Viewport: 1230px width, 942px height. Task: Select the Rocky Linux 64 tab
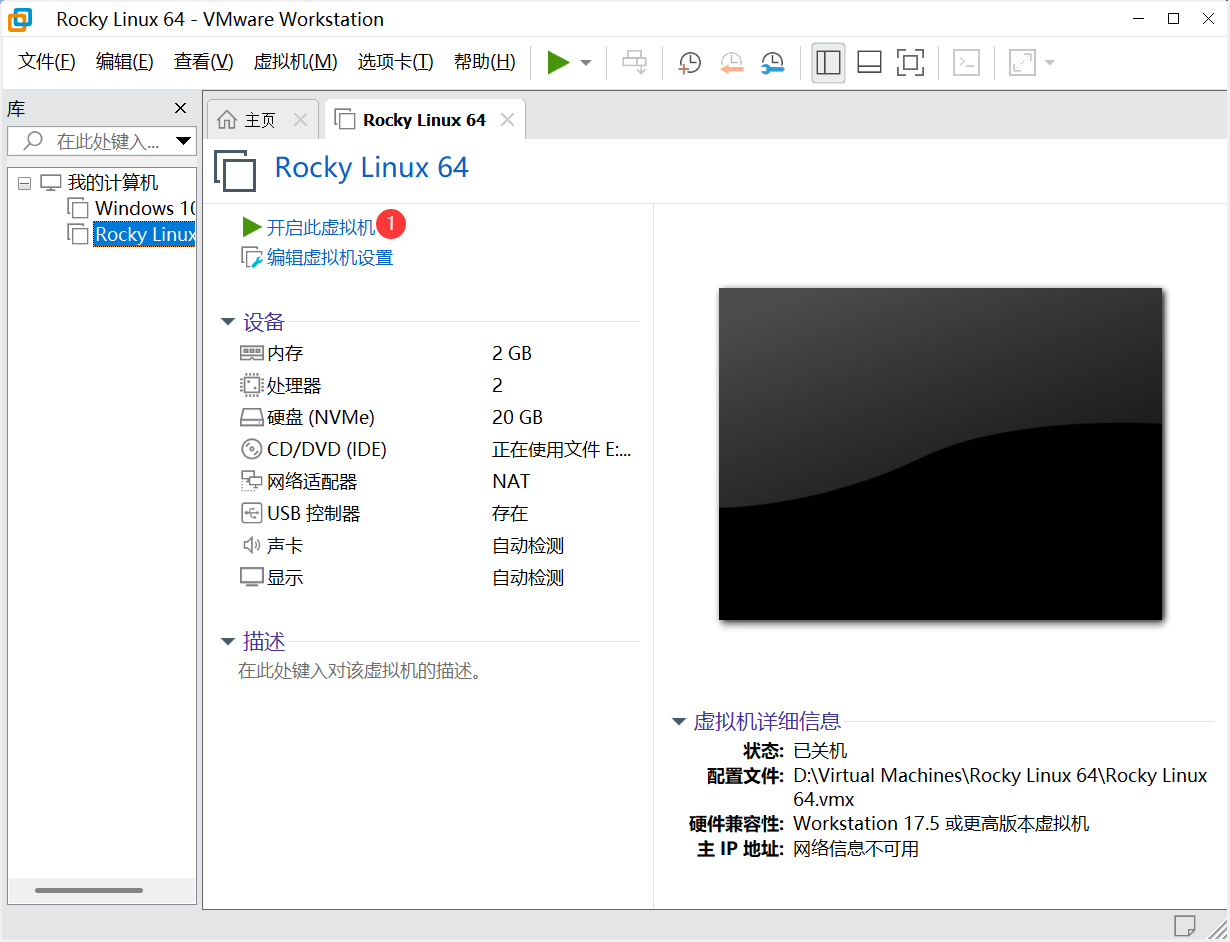(424, 120)
